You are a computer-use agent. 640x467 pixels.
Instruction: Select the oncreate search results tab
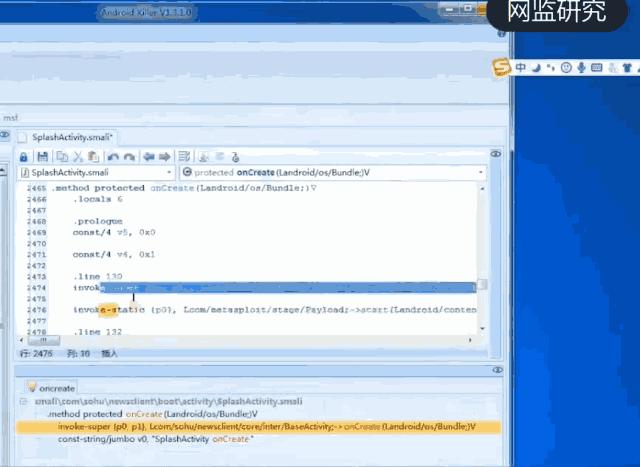click(51, 388)
